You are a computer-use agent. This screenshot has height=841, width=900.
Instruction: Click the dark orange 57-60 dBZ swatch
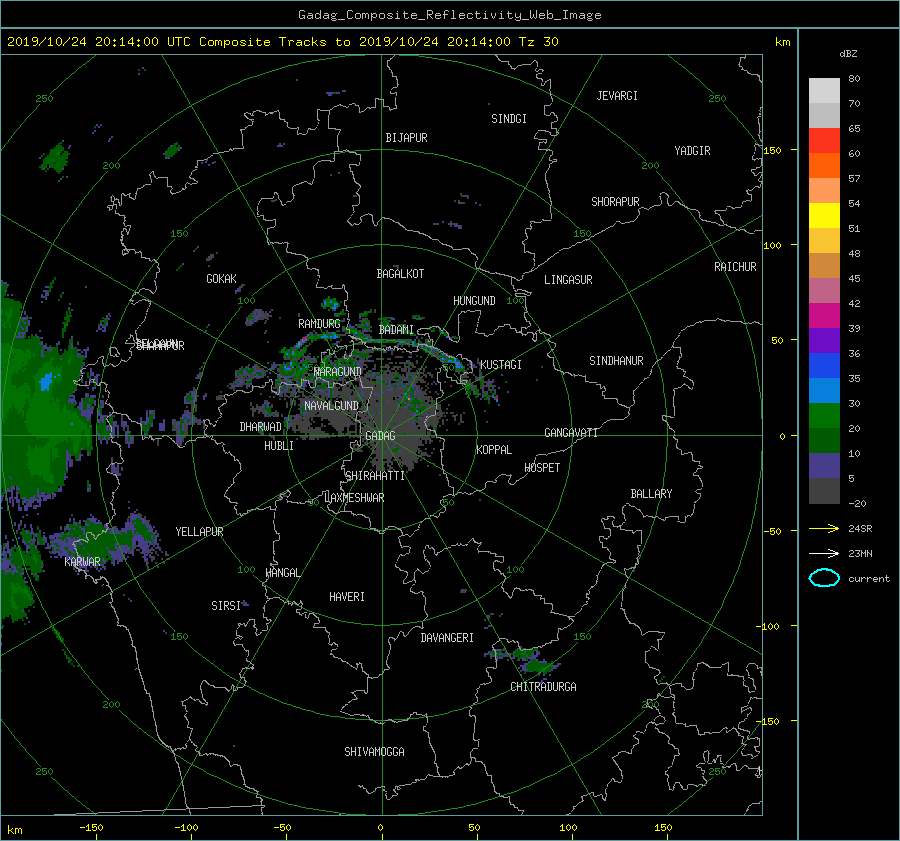(824, 165)
